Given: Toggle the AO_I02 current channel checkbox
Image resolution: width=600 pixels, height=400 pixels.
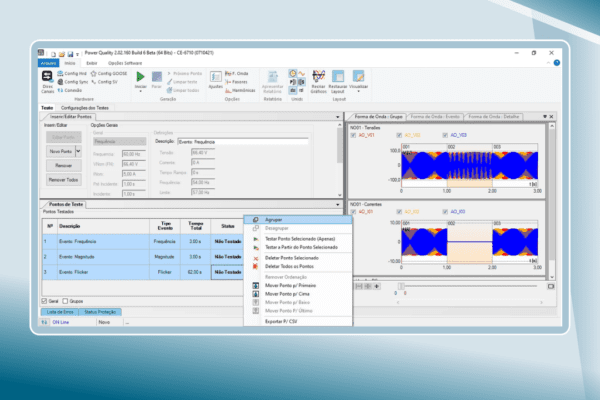Looking at the screenshot, I should click(399, 212).
